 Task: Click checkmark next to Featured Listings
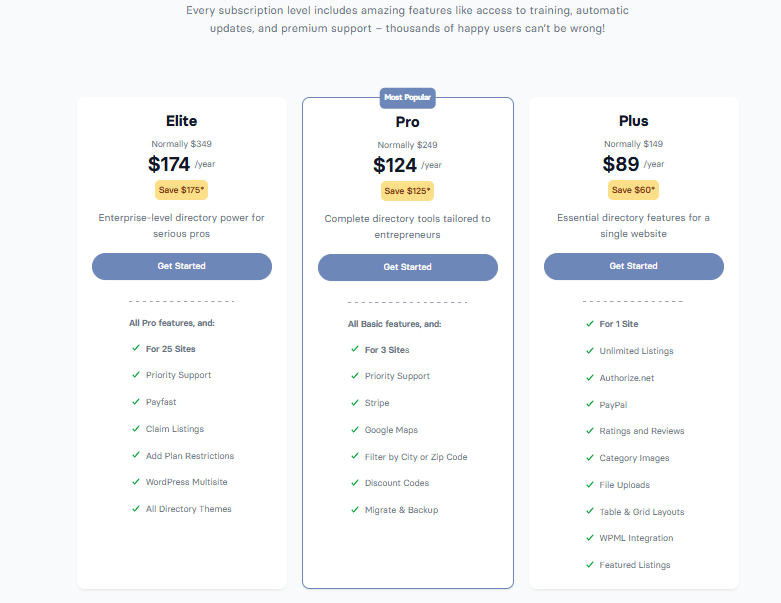(x=590, y=565)
